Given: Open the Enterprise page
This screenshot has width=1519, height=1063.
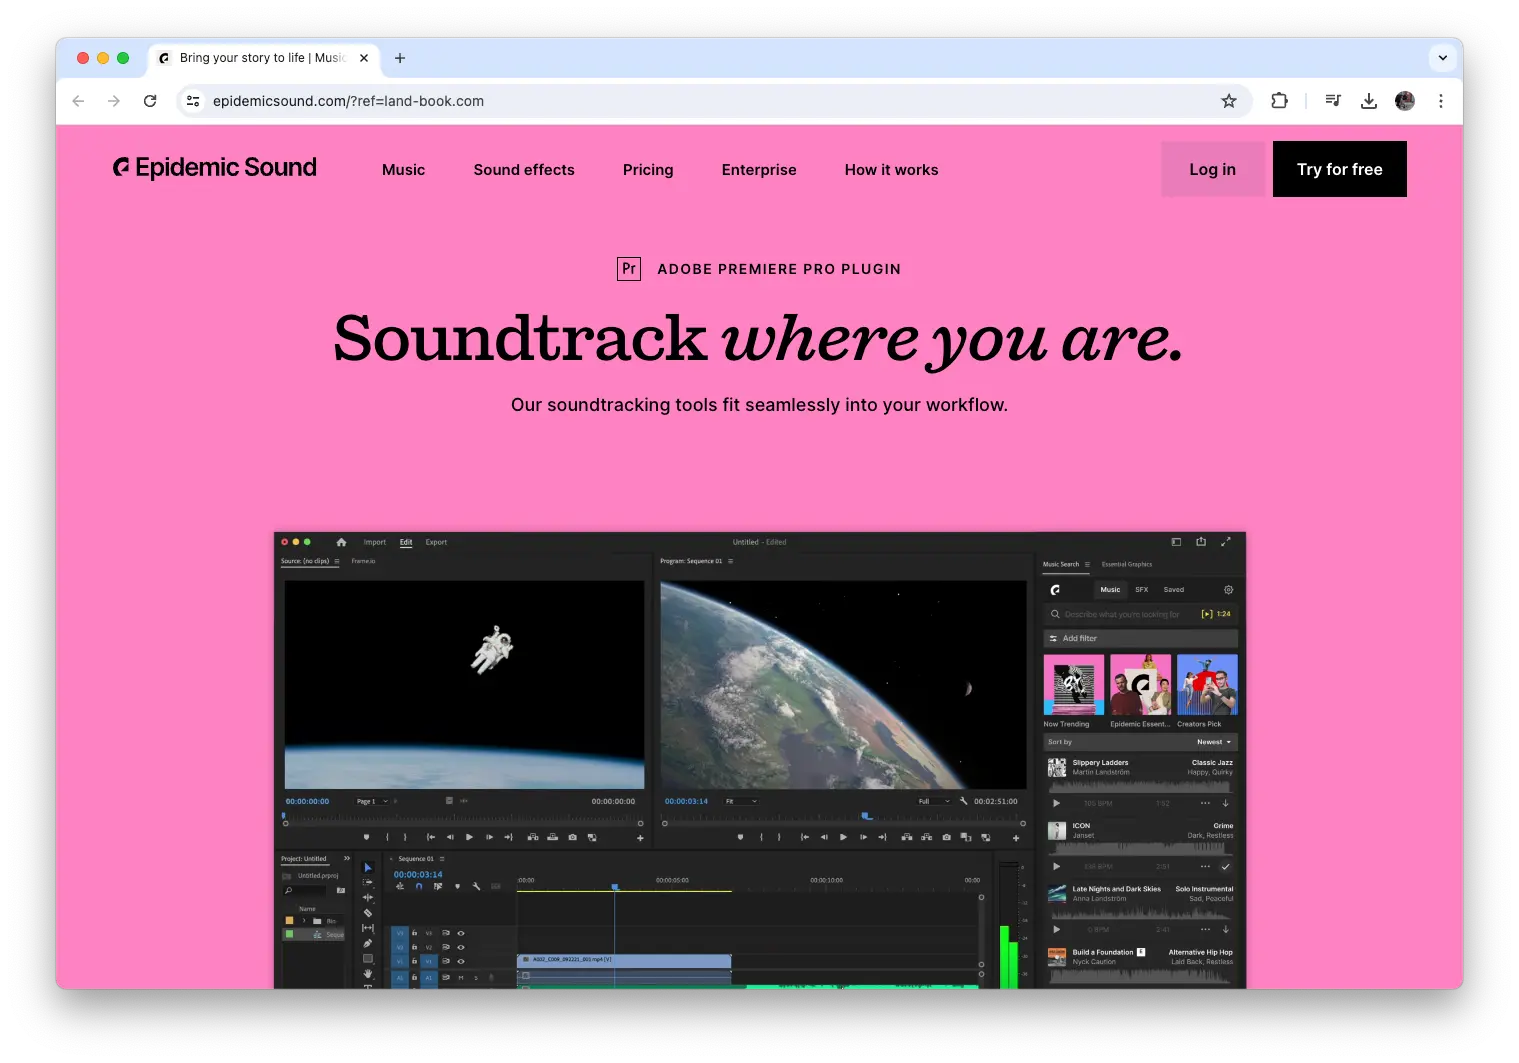Looking at the screenshot, I should (x=759, y=170).
